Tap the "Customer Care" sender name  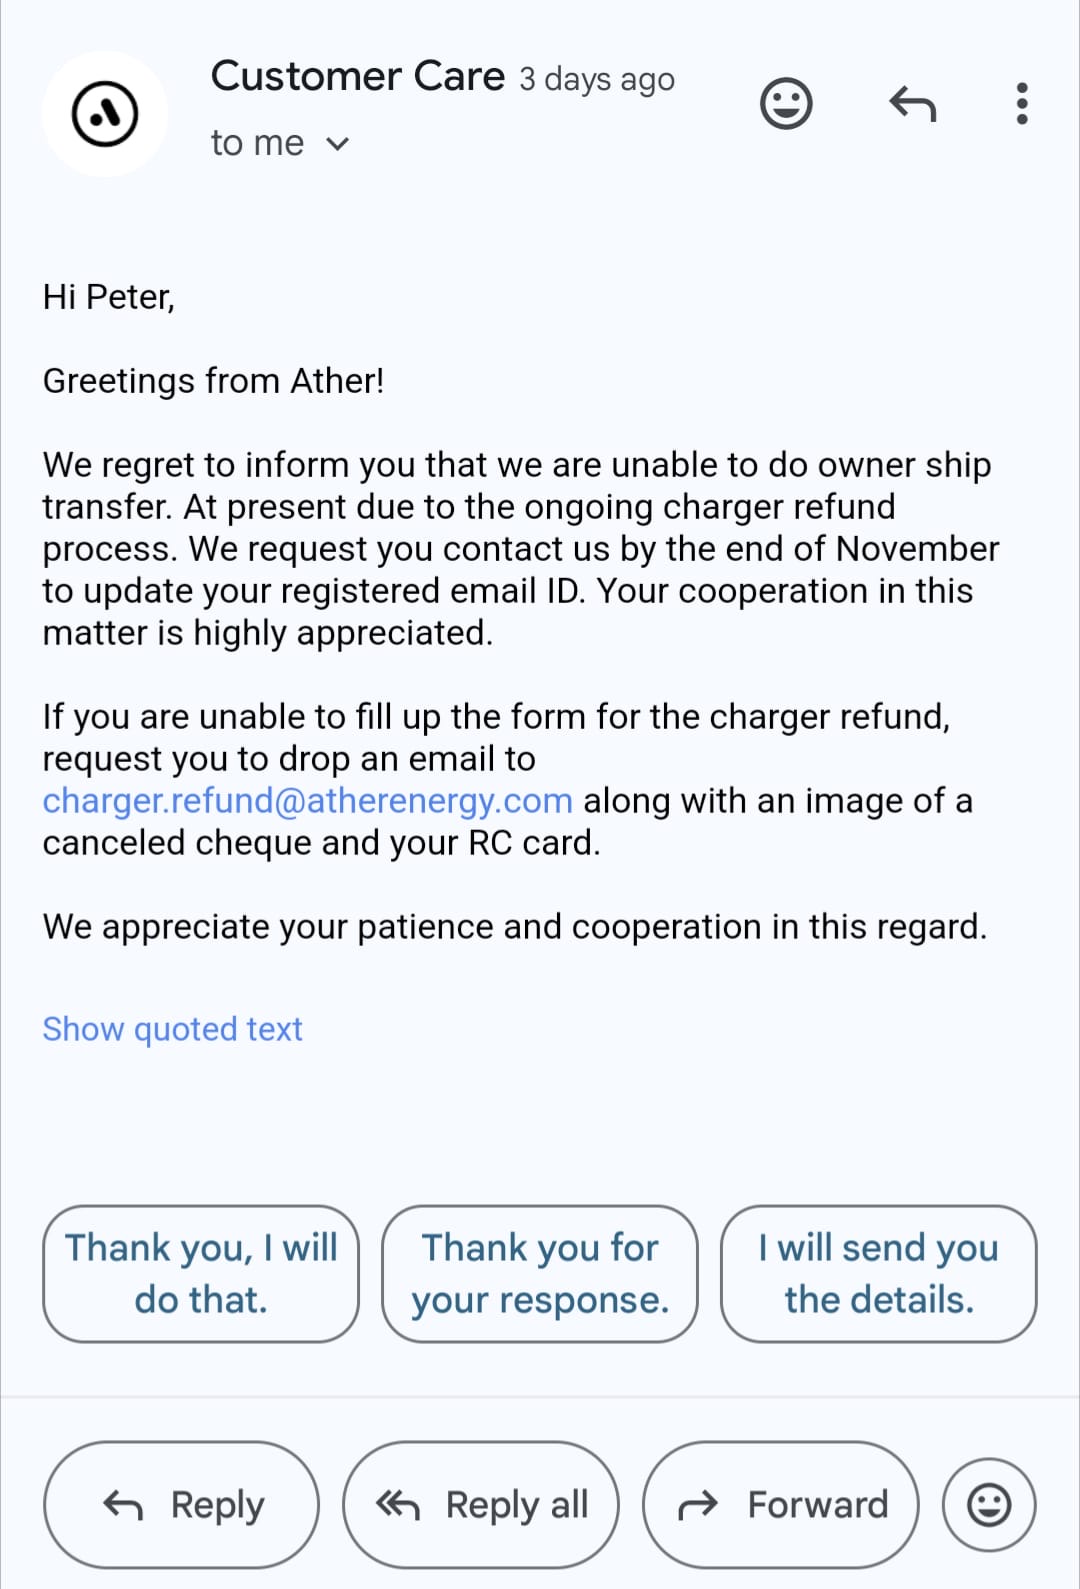click(x=357, y=77)
